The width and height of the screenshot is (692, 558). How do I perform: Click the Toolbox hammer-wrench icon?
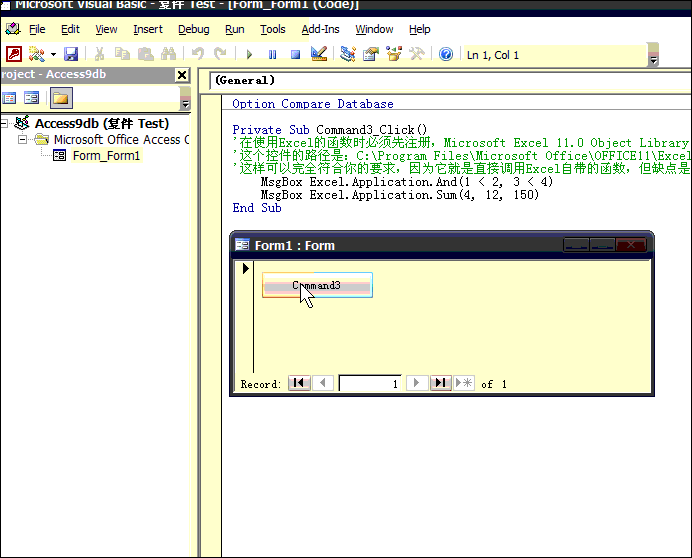[x=417, y=54]
